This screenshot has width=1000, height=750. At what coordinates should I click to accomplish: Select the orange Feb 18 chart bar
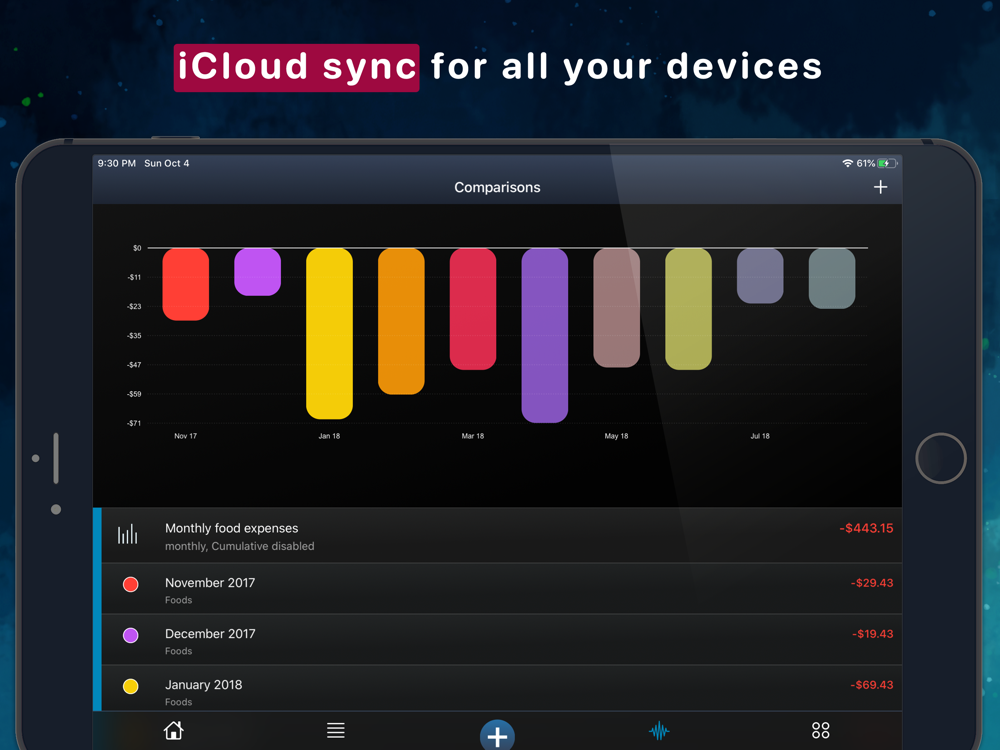(401, 321)
